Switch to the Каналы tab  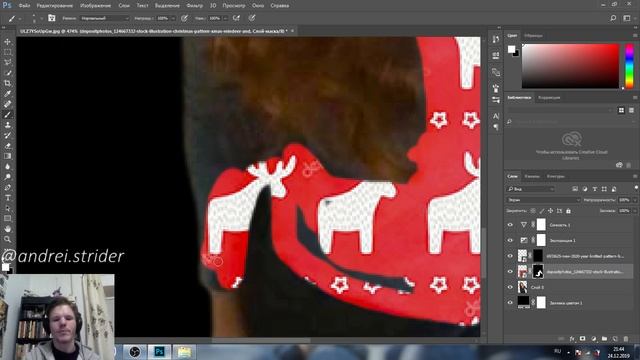pyautogui.click(x=532, y=176)
